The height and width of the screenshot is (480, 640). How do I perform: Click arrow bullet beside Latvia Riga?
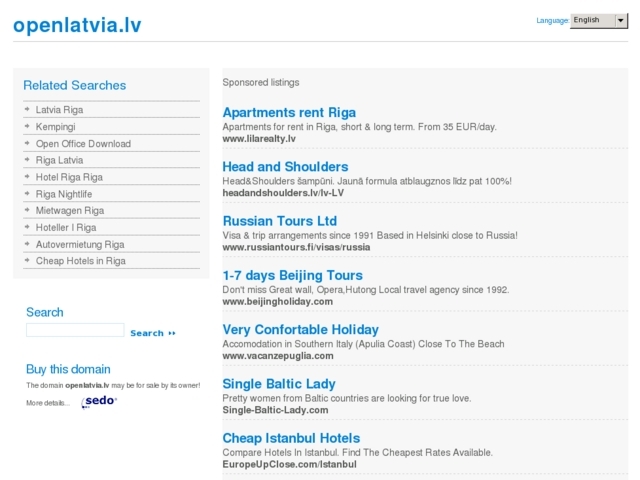pyautogui.click(x=27, y=109)
